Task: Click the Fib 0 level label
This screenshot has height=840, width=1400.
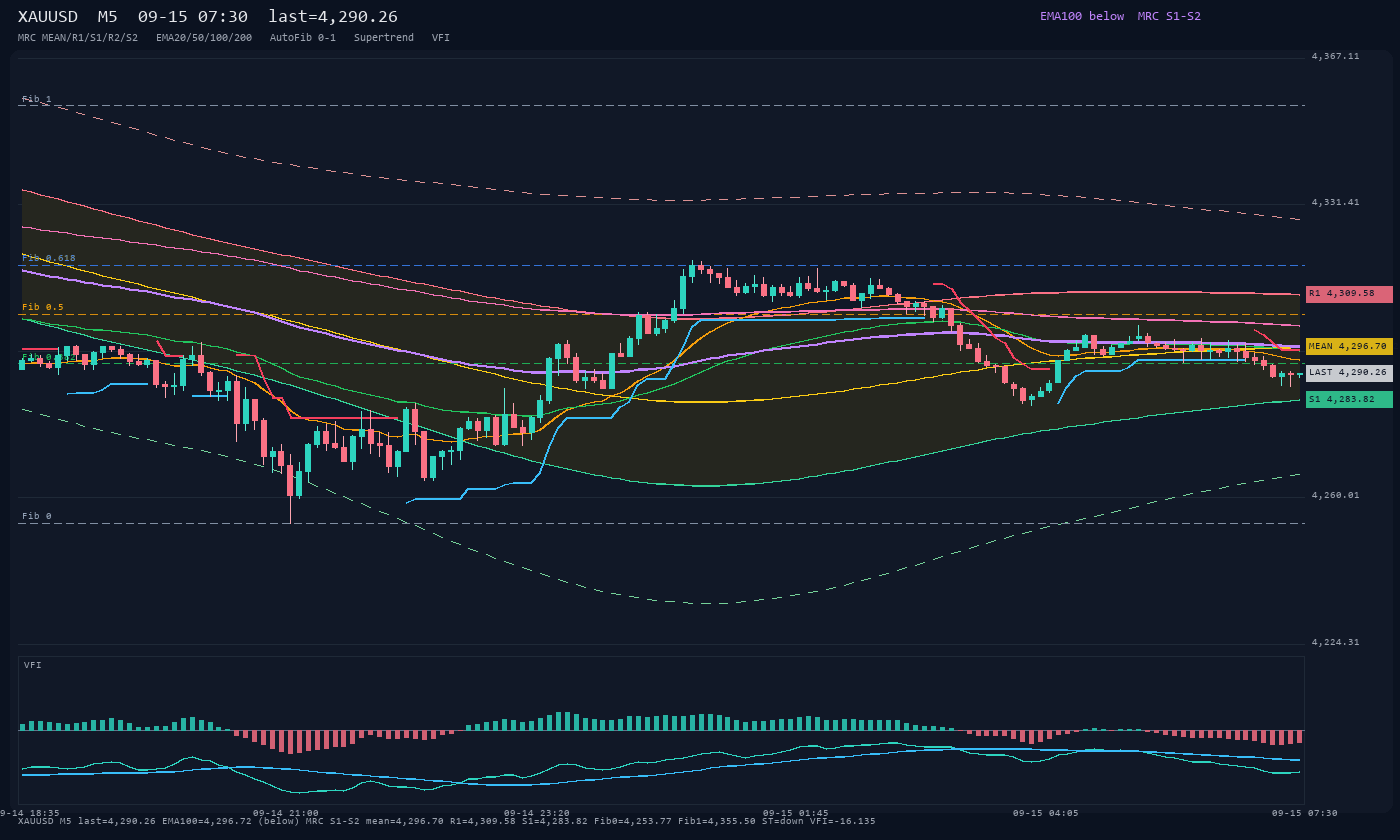Action: click(x=37, y=516)
